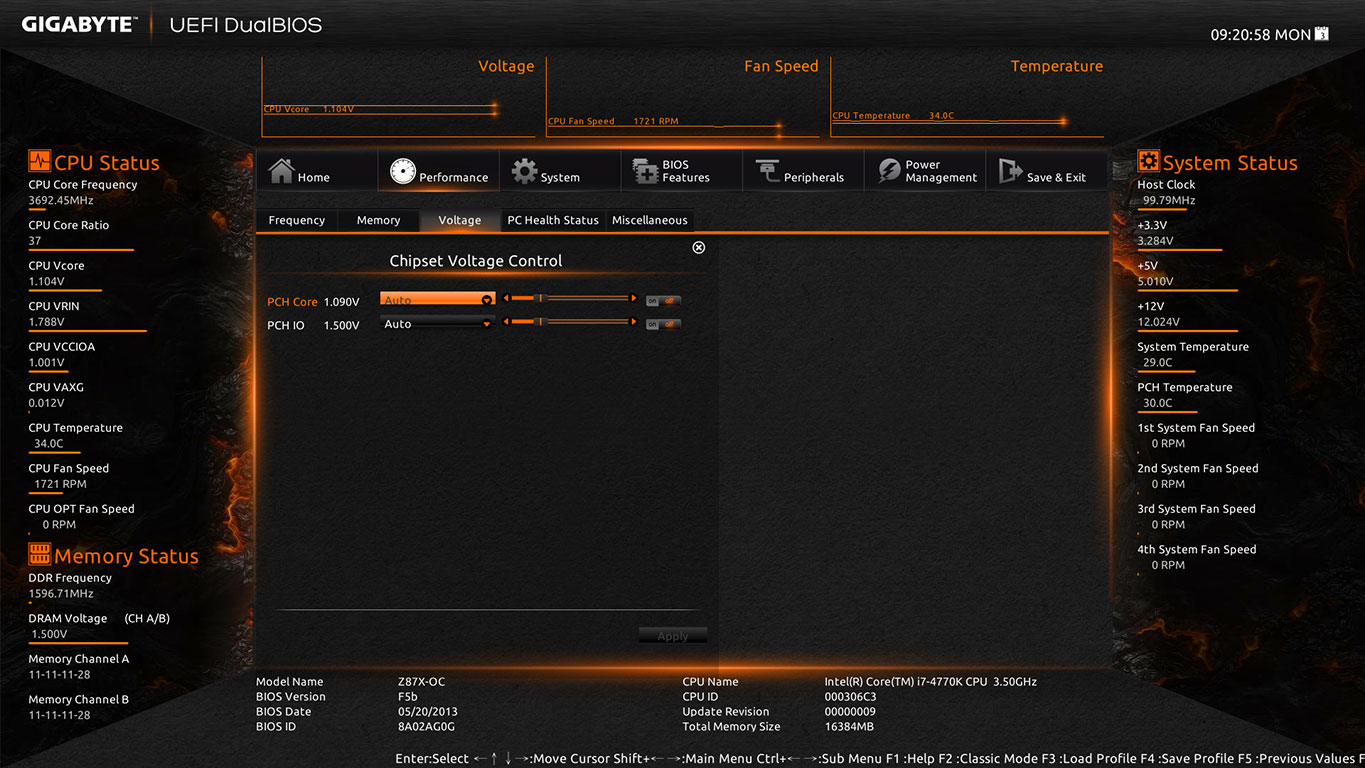Click the CPU Status heading icon
This screenshot has width=1365, height=768.
39,161
